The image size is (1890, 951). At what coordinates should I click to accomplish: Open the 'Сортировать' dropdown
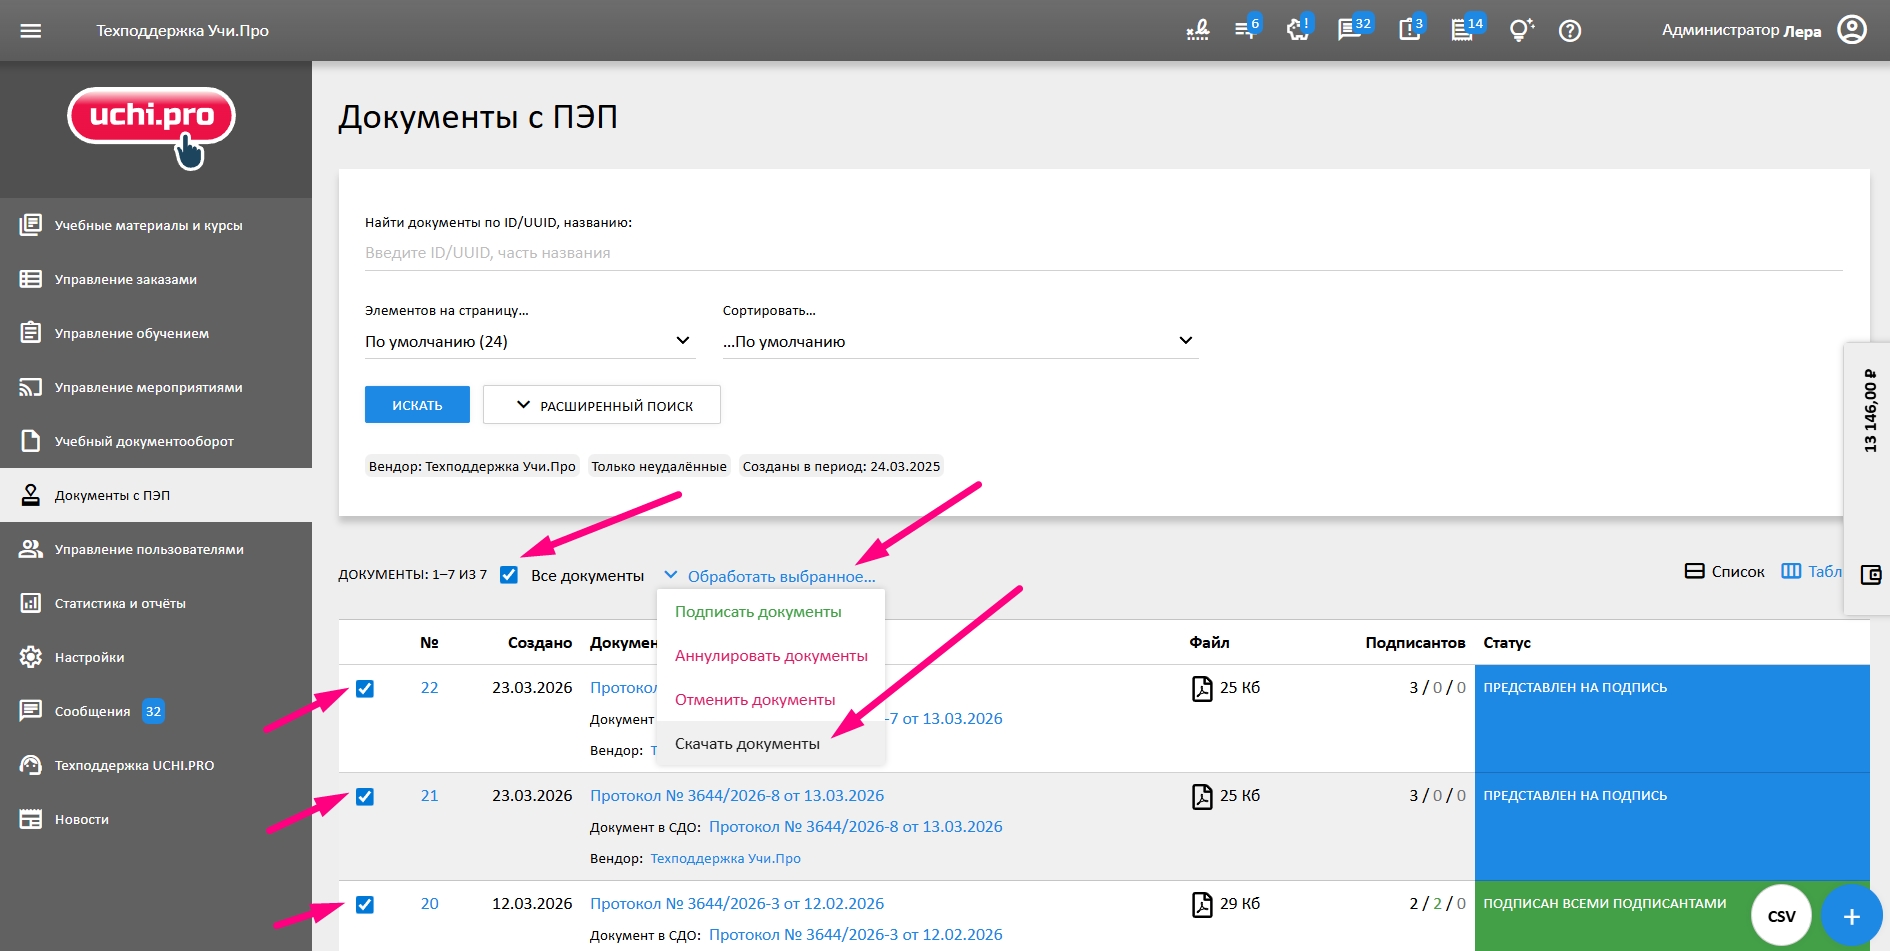(x=959, y=342)
